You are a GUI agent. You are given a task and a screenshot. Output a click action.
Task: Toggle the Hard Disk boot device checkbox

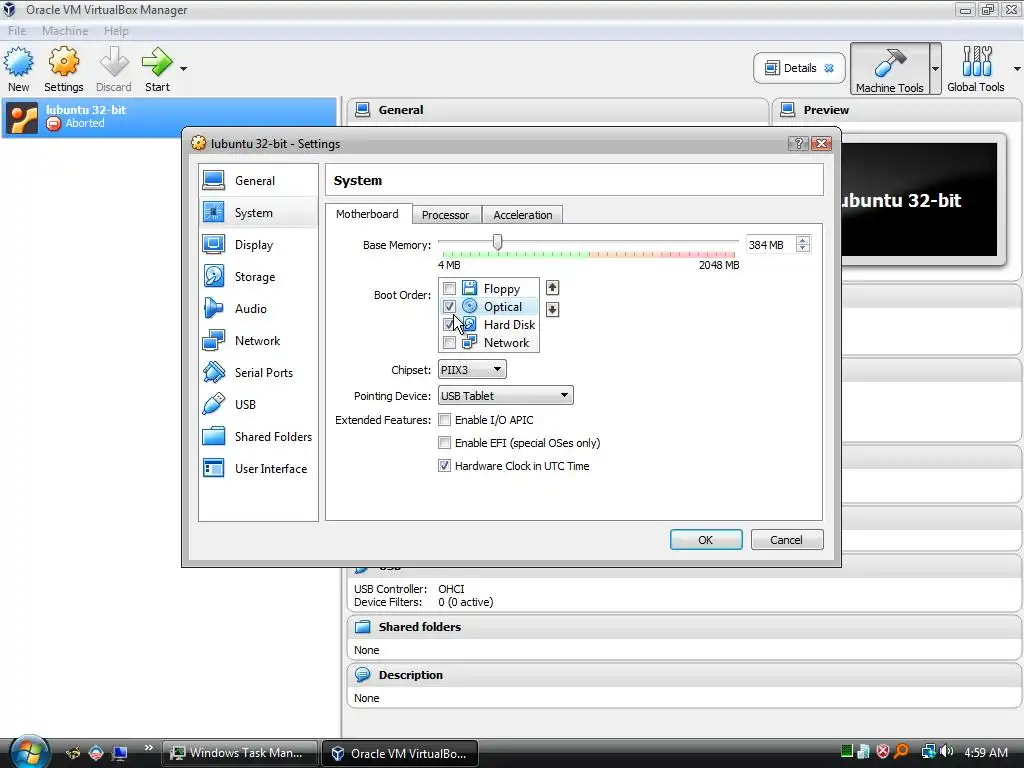pos(449,324)
